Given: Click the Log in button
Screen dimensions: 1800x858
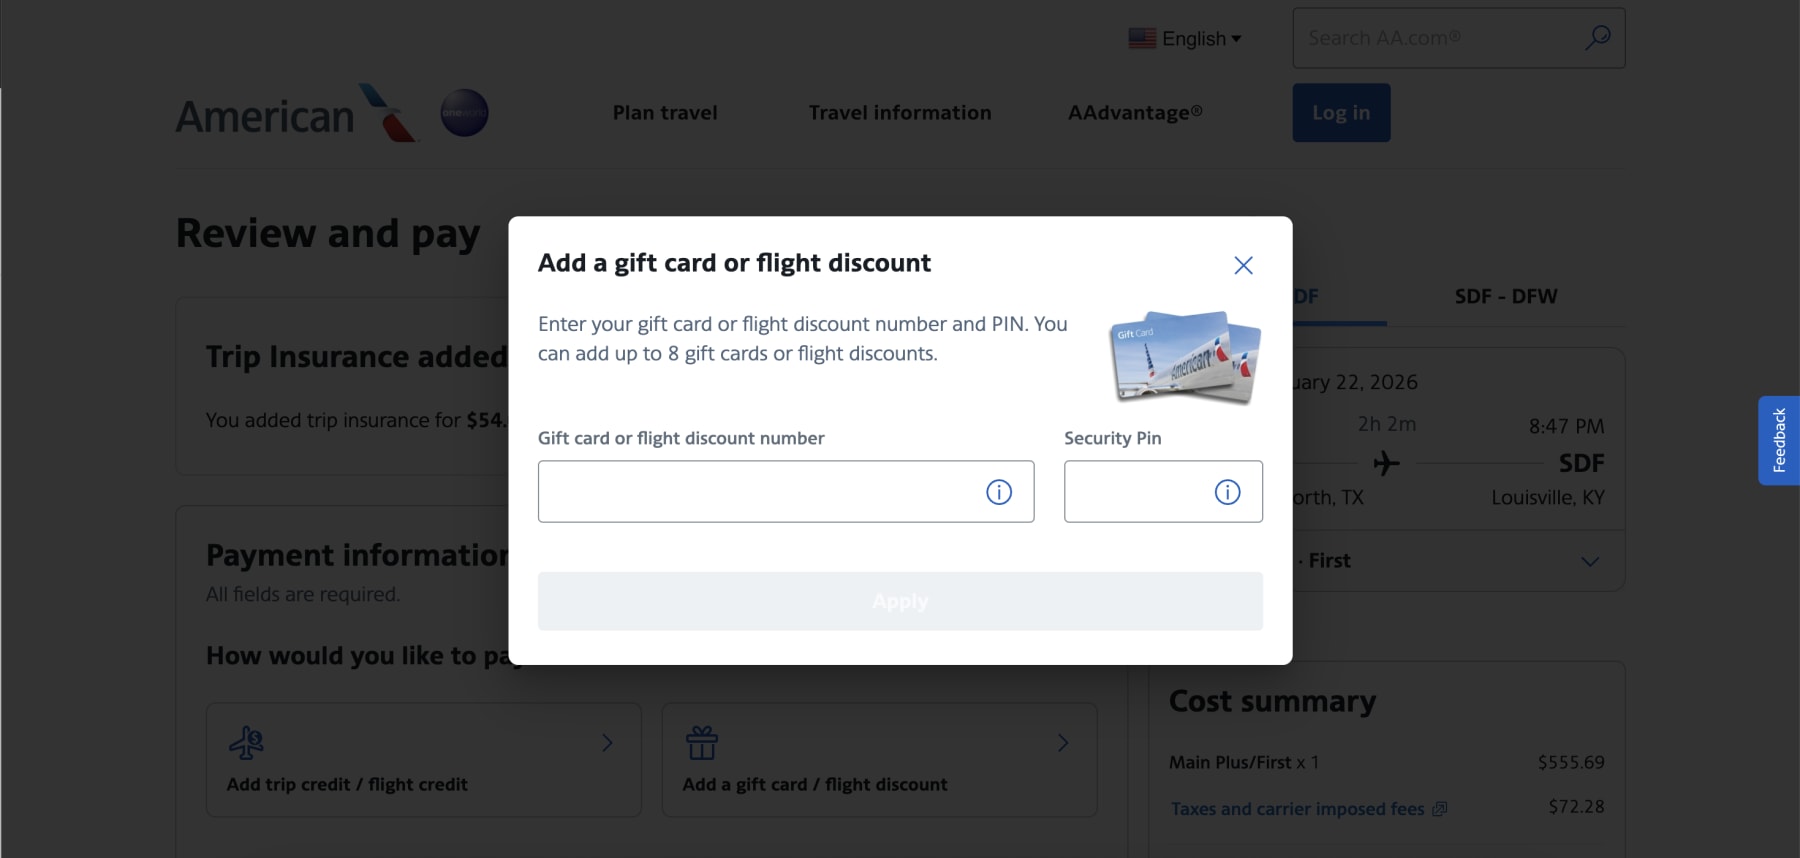Looking at the screenshot, I should pyautogui.click(x=1341, y=112).
